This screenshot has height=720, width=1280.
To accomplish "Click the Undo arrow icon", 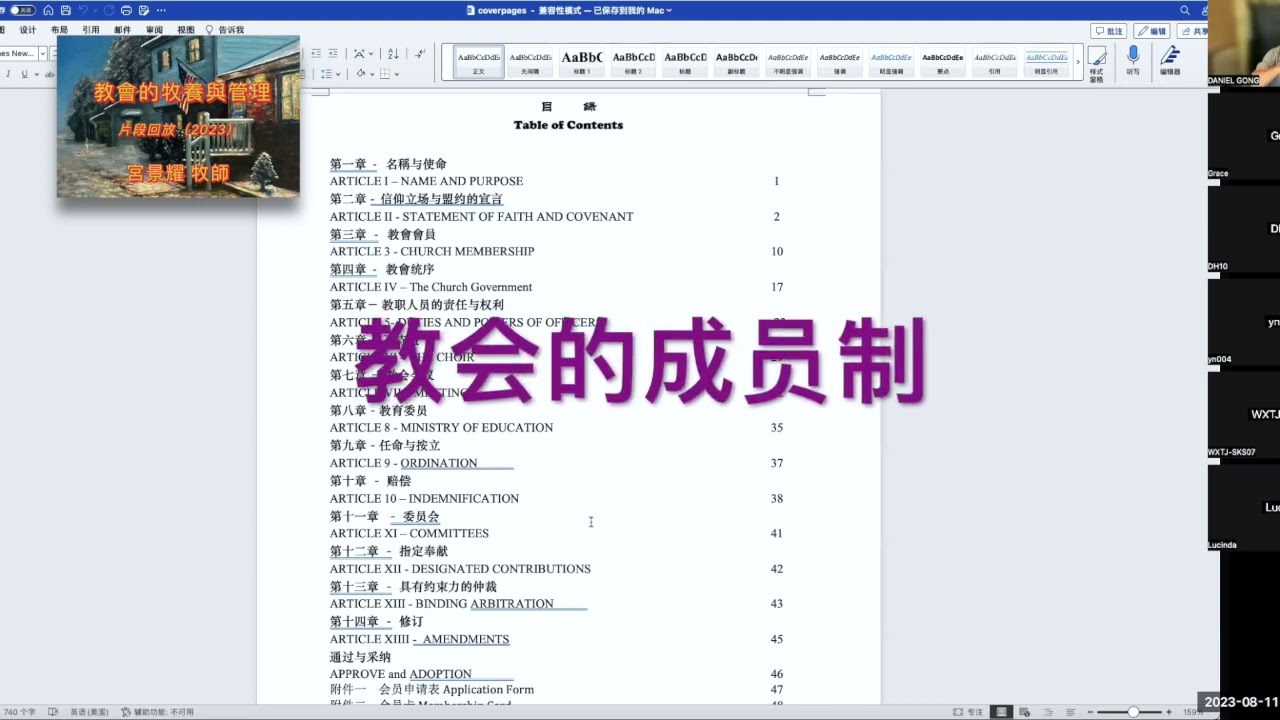I will pos(85,10).
